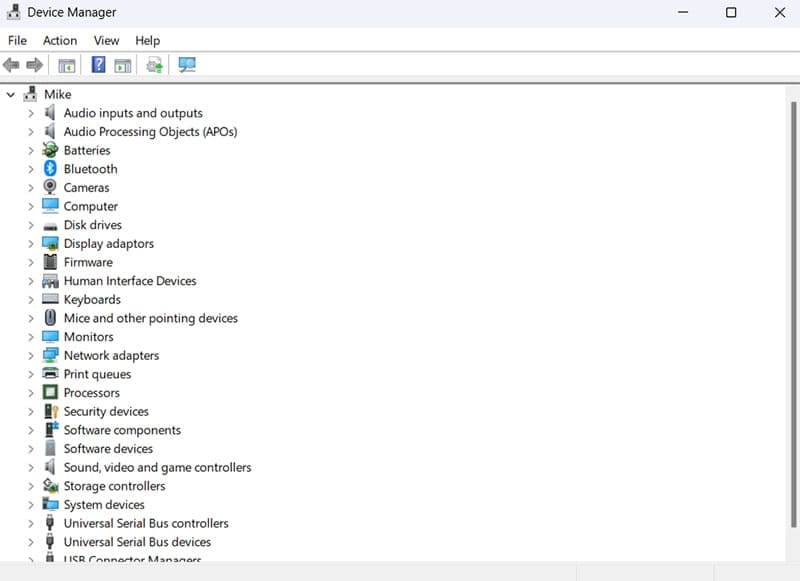Viewport: 800px width, 581px height.
Task: Click the Network adapters icon
Action: point(50,355)
